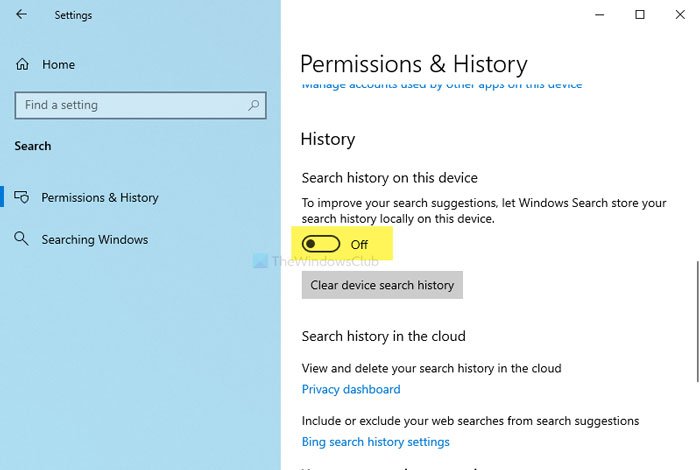Click the Searching Windows magnifier icon

pyautogui.click(x=22, y=240)
